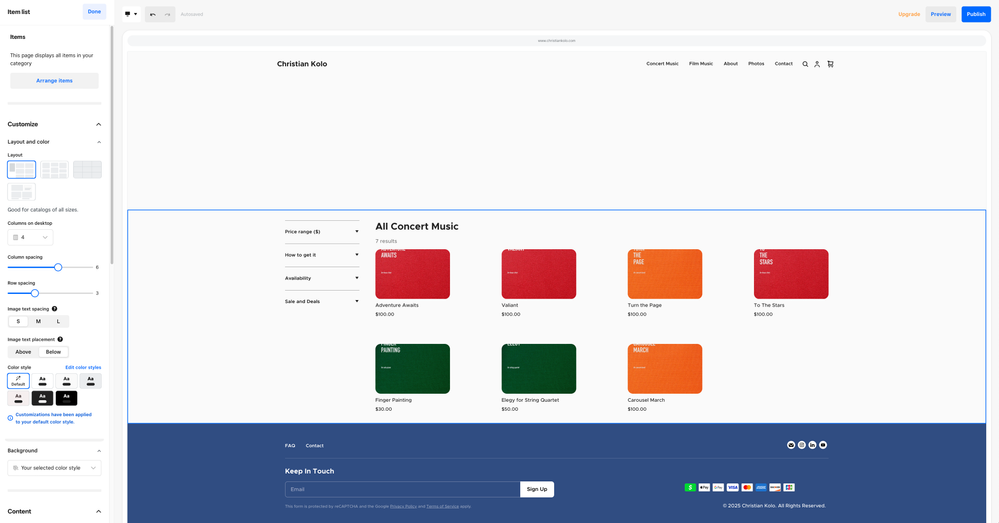Open Columns on desktop dropdown
999x523 pixels.
pyautogui.click(x=31, y=237)
